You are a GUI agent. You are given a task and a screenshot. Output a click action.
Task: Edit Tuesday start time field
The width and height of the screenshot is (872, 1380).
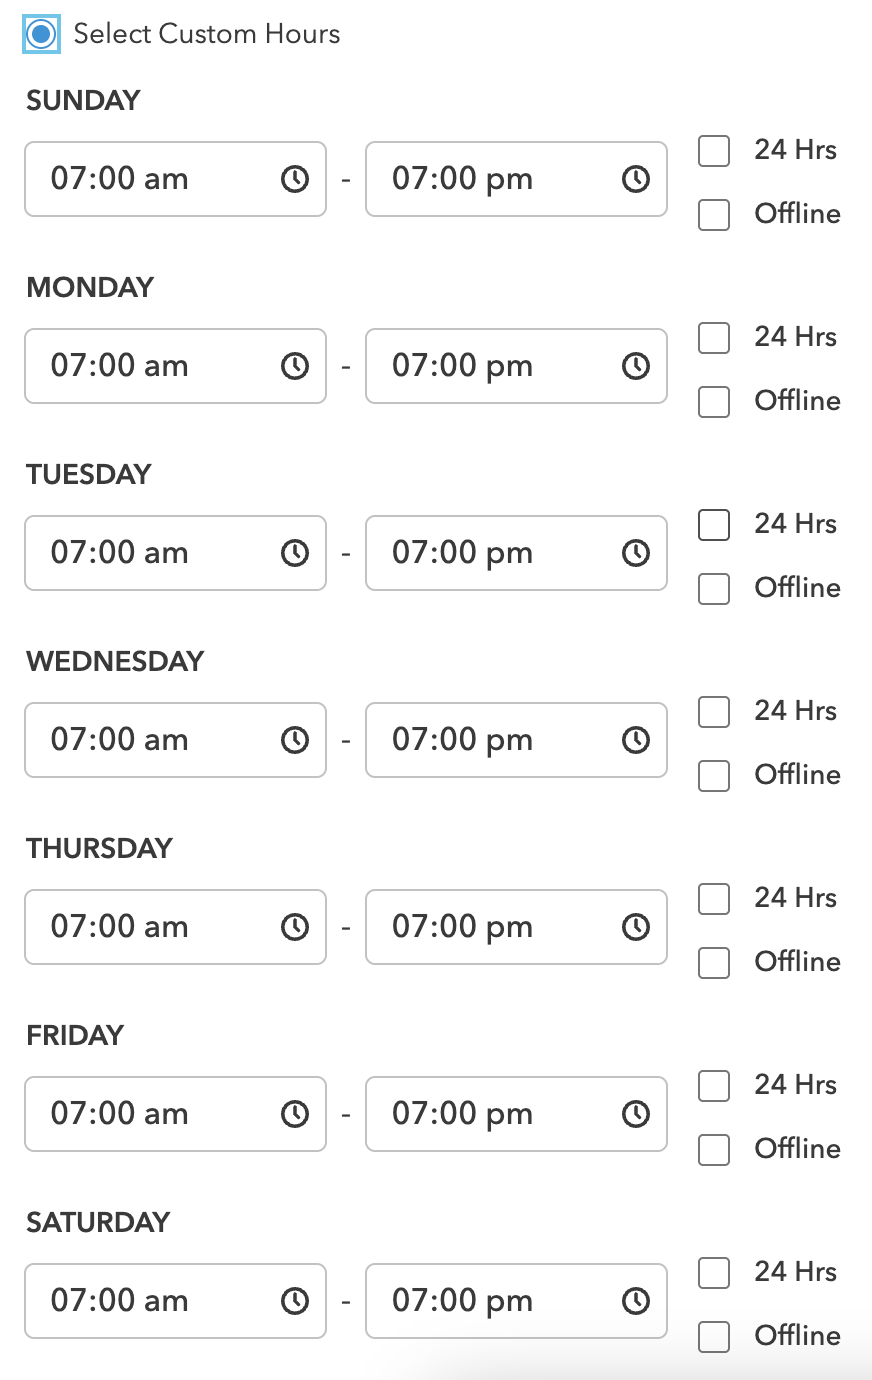pos(175,553)
